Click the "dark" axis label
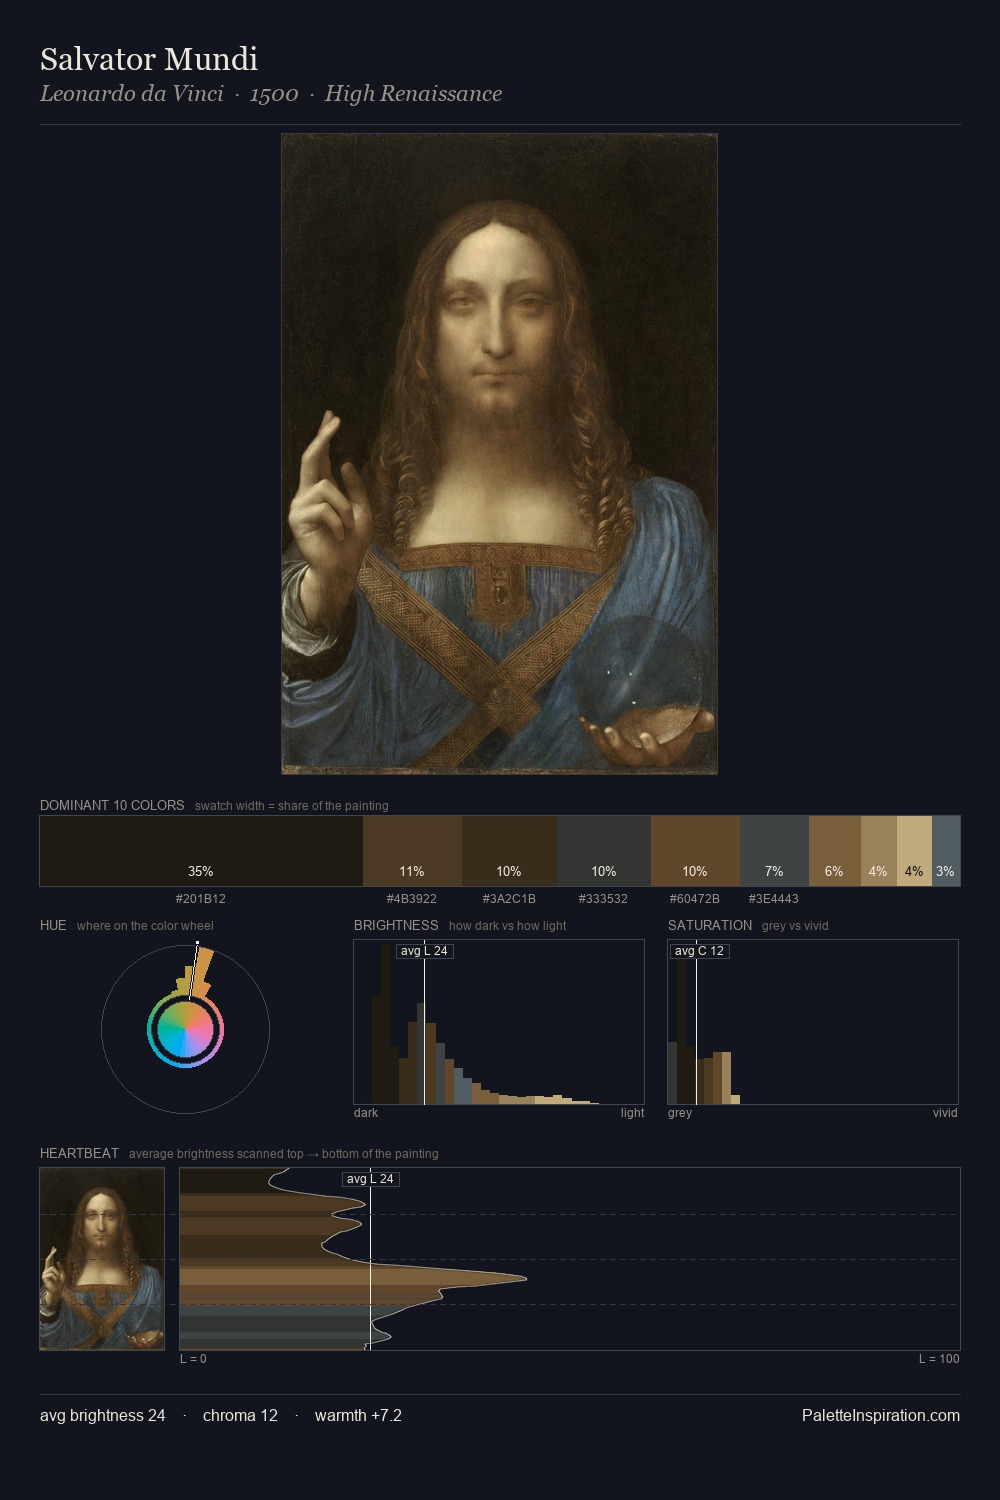 366,1113
